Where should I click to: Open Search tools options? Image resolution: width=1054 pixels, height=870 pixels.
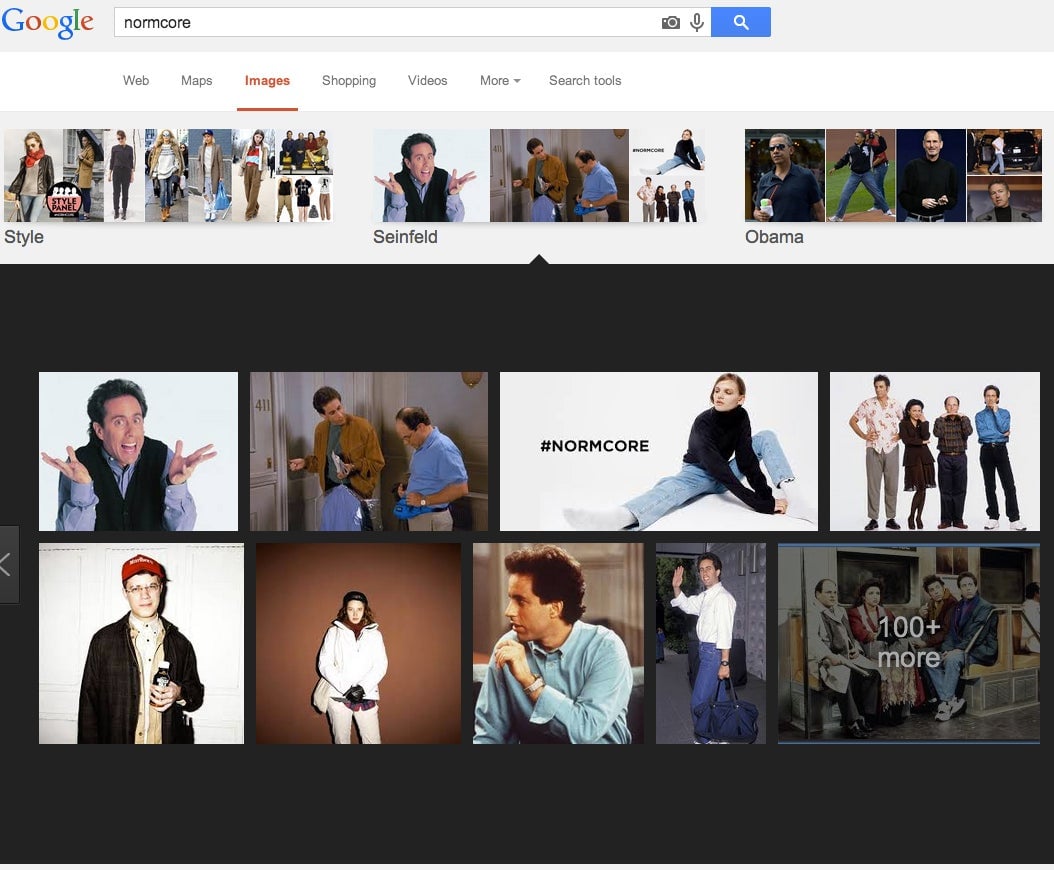pyautogui.click(x=585, y=81)
